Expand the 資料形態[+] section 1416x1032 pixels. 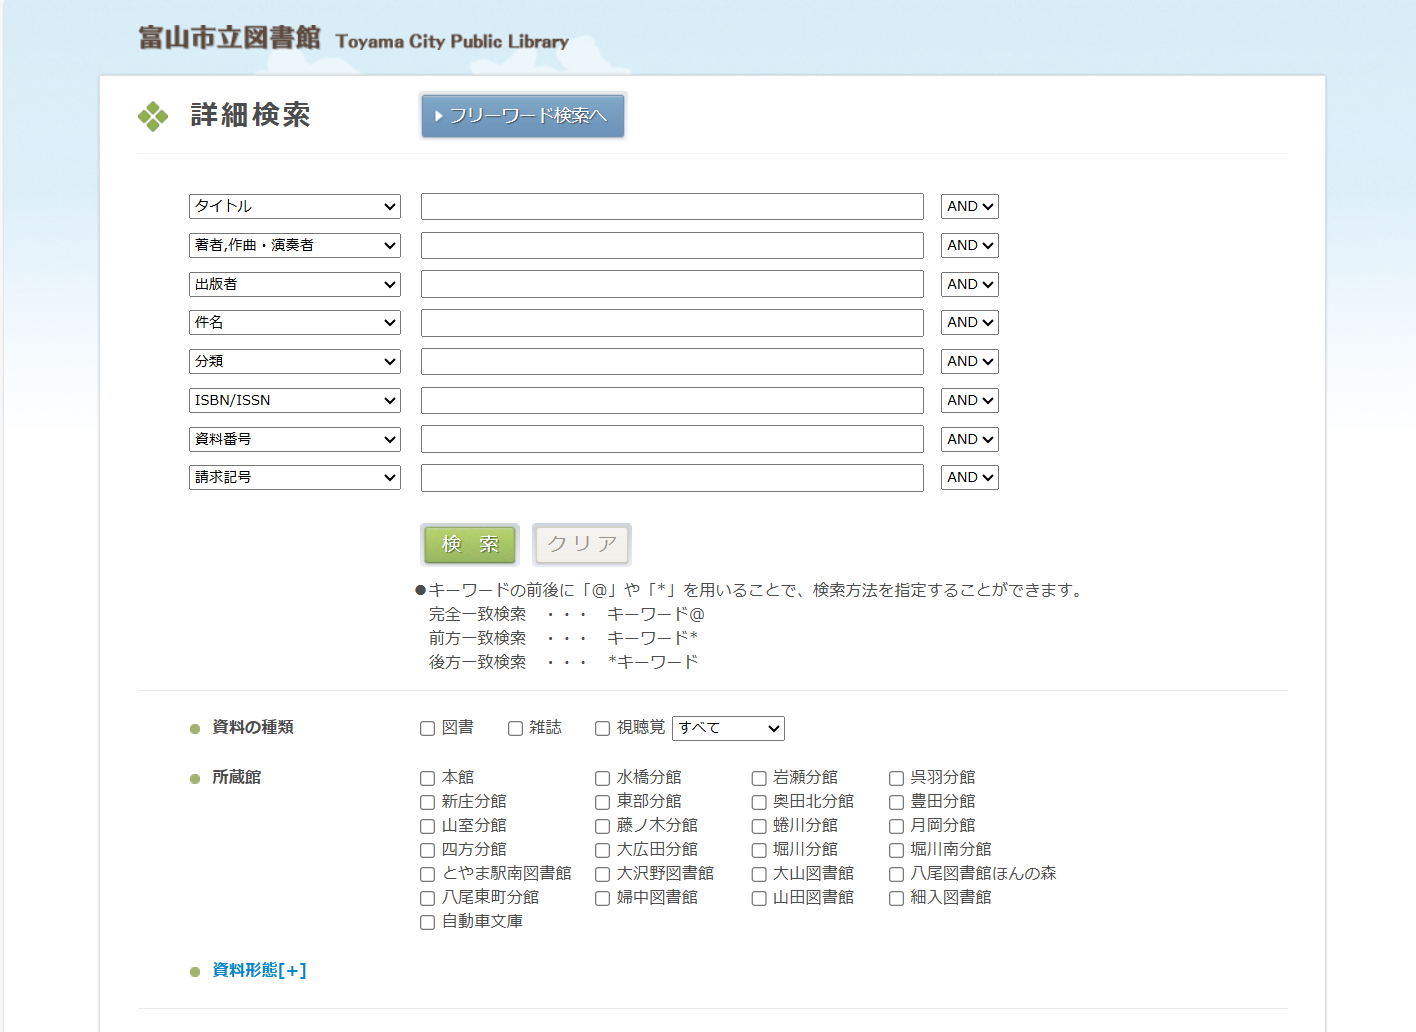[x=259, y=970]
